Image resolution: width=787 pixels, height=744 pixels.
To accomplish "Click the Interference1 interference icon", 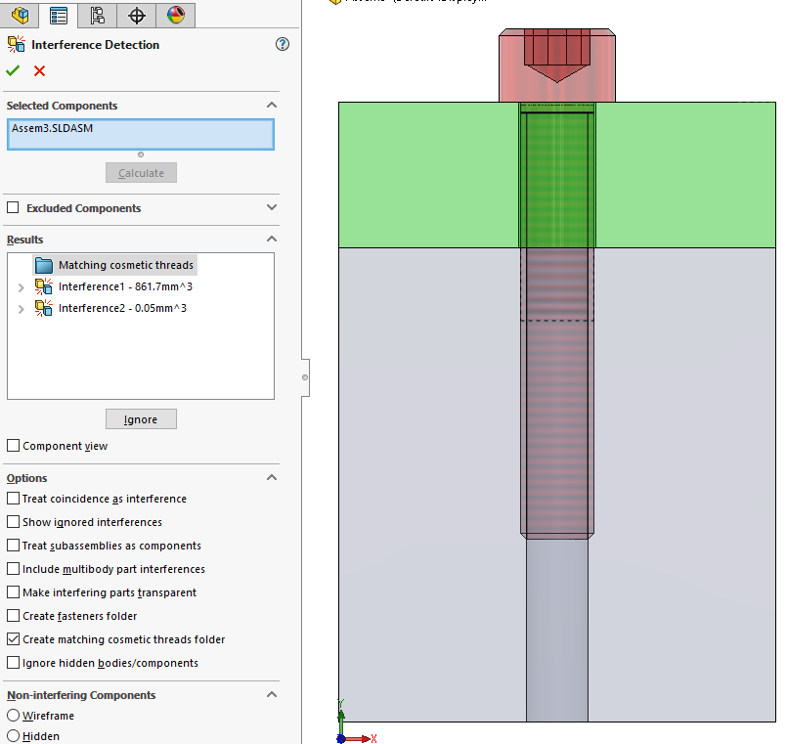I will 44,287.
